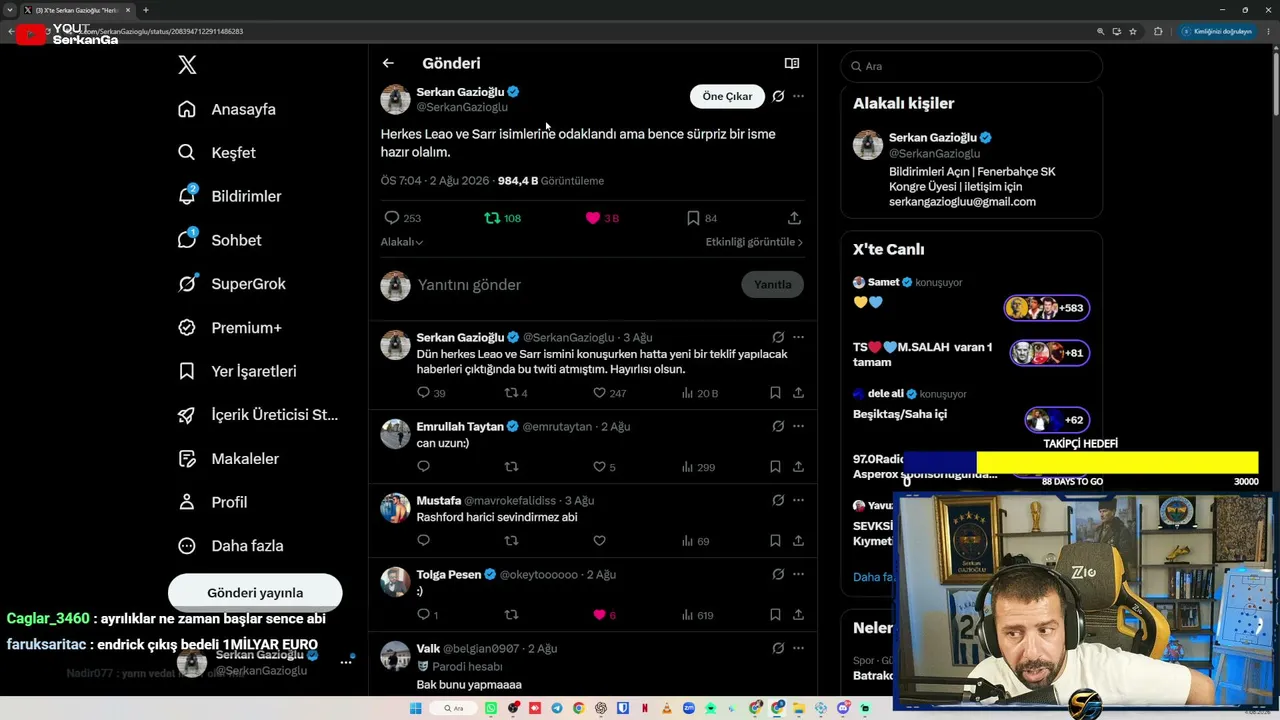The height and width of the screenshot is (720, 1280).
Task: Click the Gönderi yayınla button
Action: pyautogui.click(x=255, y=593)
